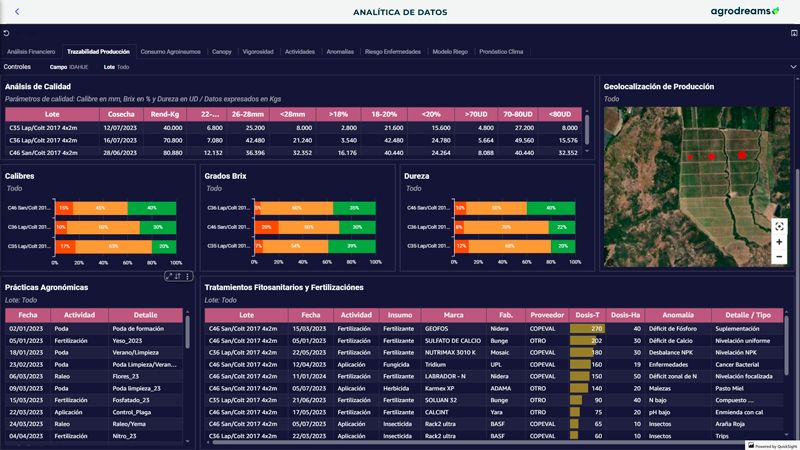Zoom out on the production map

pyautogui.click(x=779, y=257)
